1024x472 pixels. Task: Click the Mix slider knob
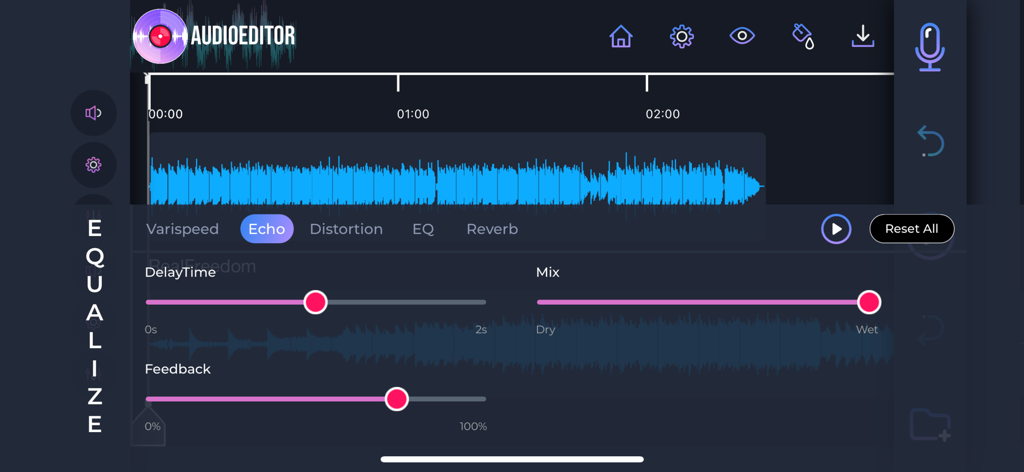[869, 302]
